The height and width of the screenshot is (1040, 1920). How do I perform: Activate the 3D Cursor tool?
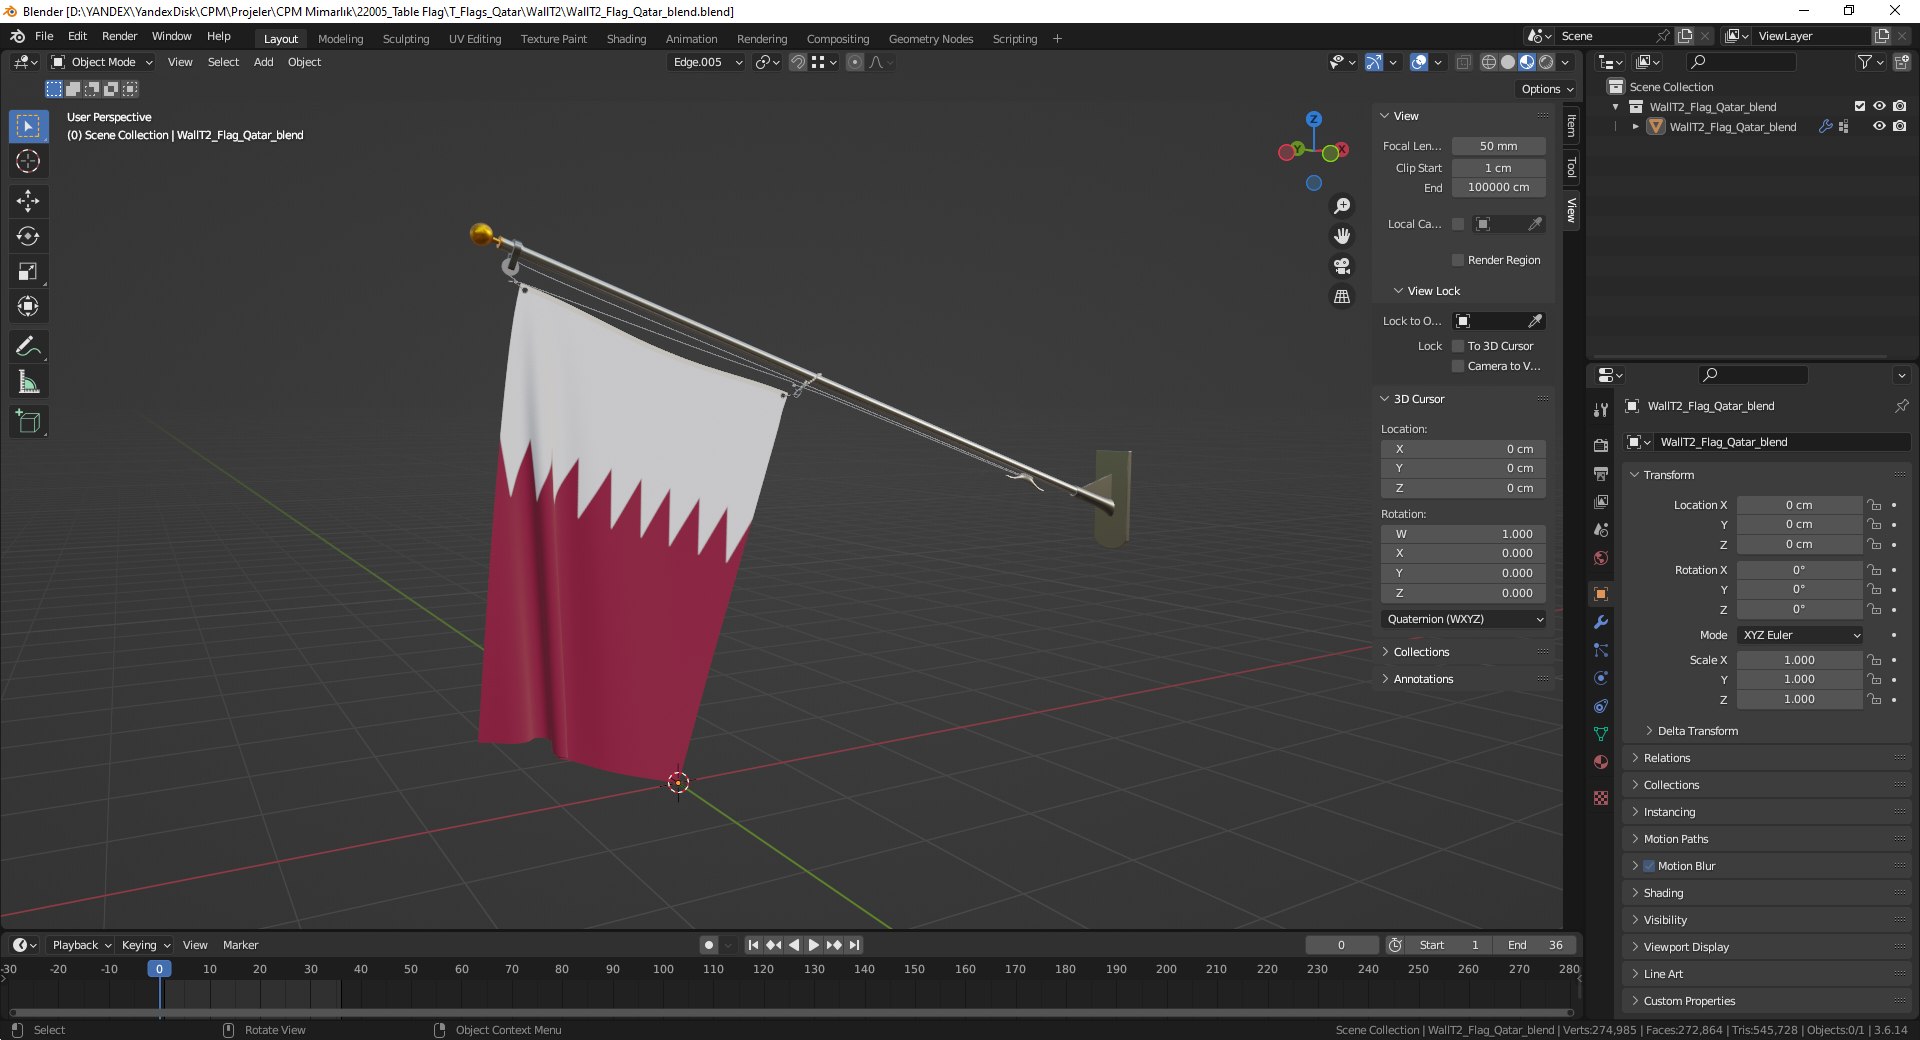point(28,161)
